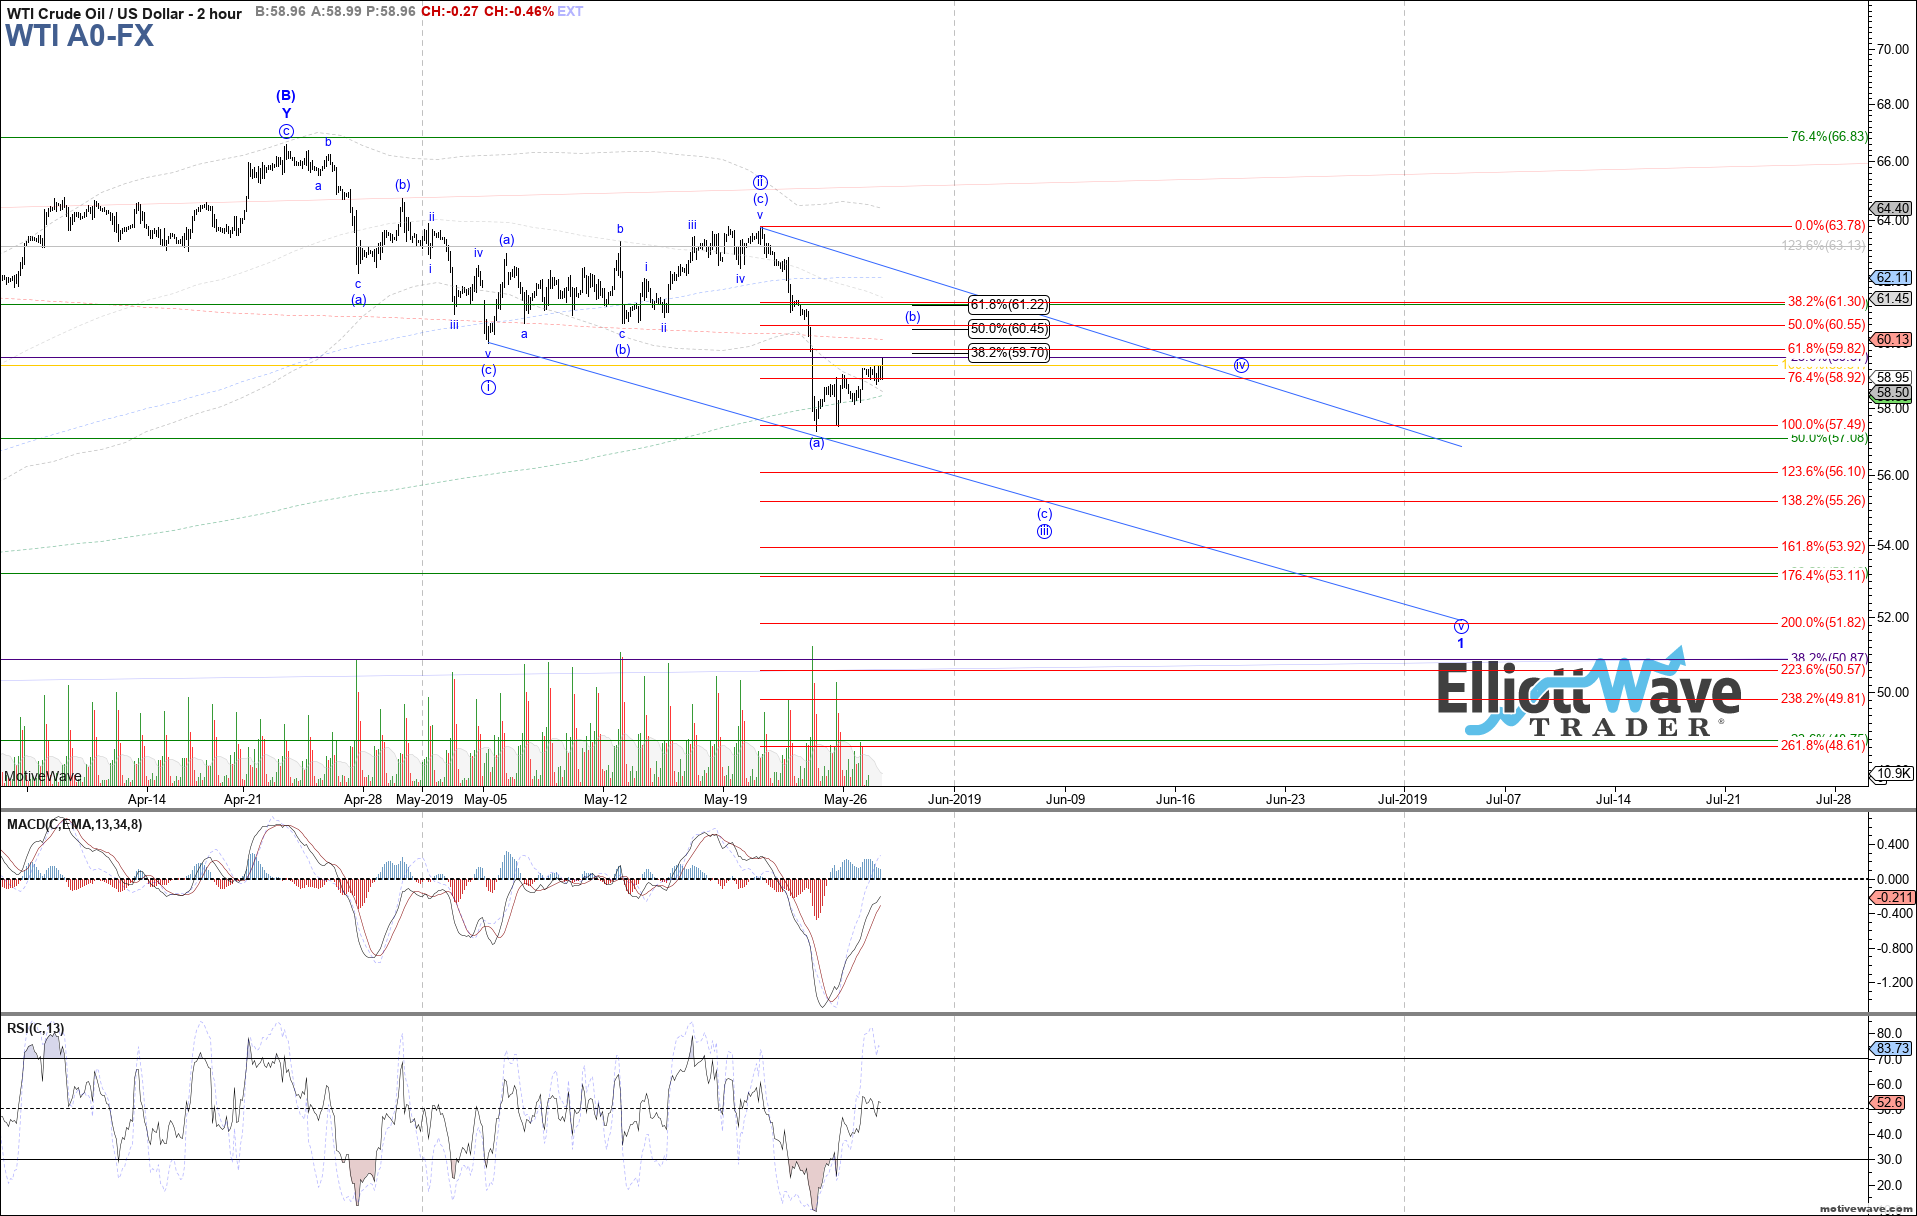1917x1216 pixels.
Task: Open the motivewave.com watermark link
Action: [1865, 1209]
